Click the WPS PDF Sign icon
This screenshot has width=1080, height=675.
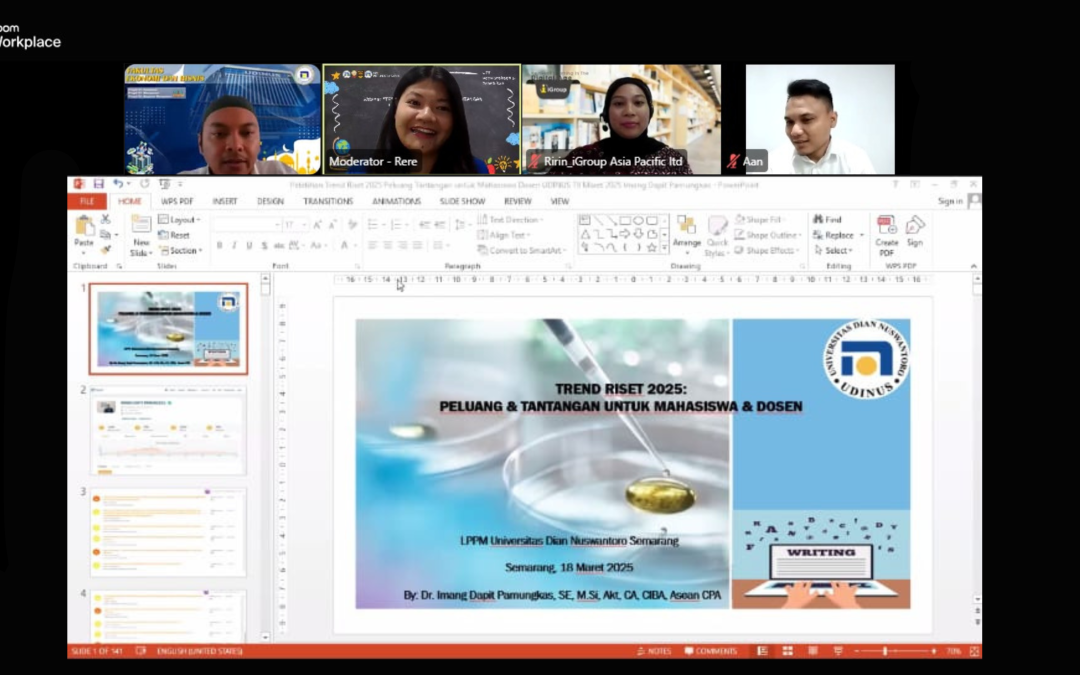[x=915, y=225]
